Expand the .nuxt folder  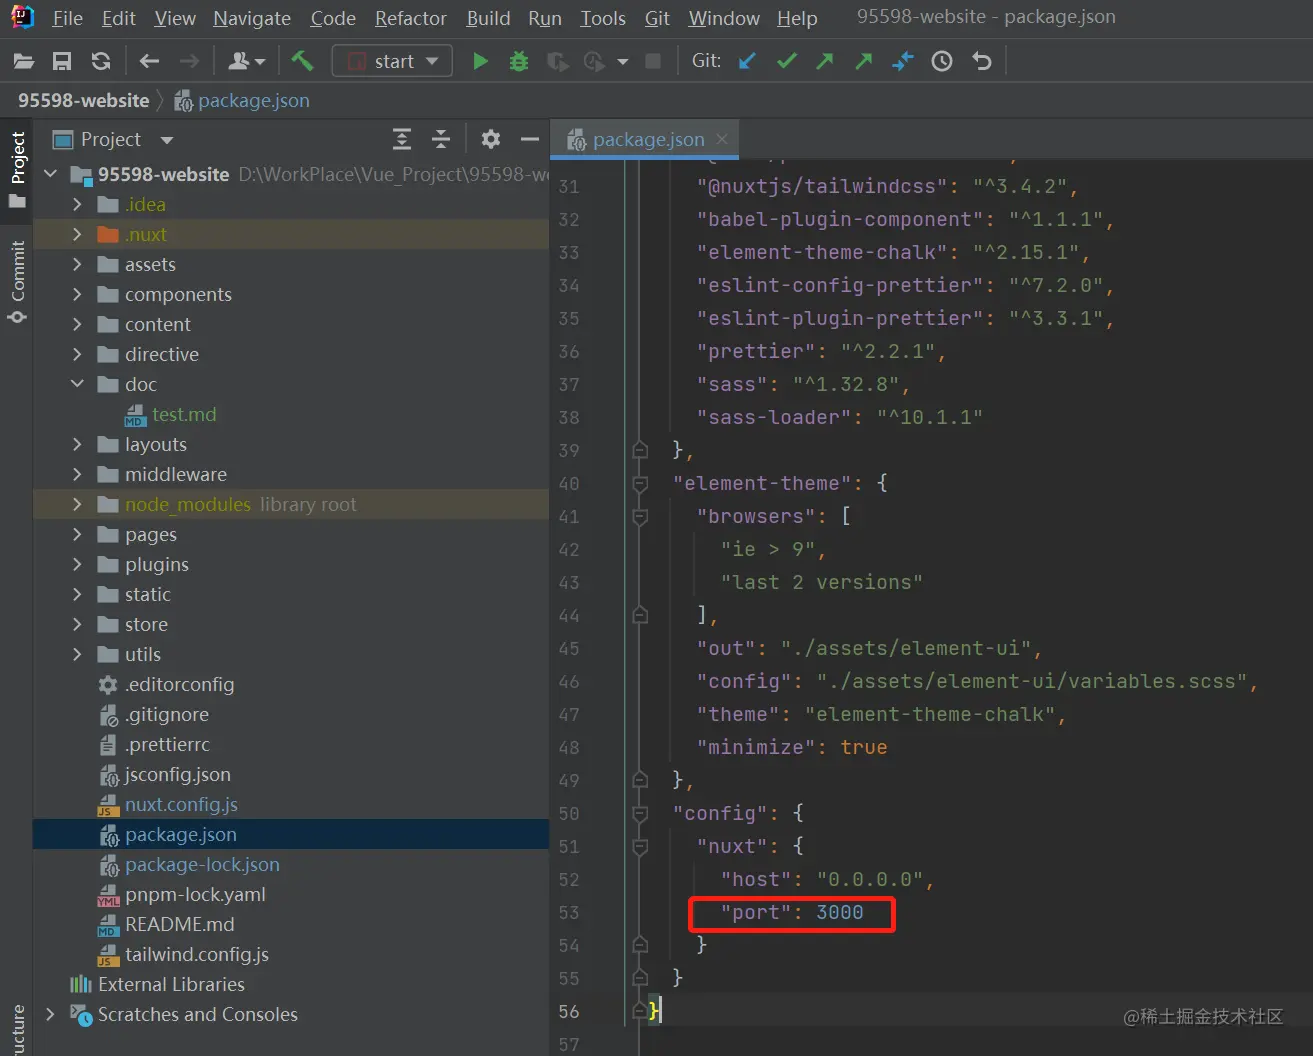pyautogui.click(x=77, y=234)
